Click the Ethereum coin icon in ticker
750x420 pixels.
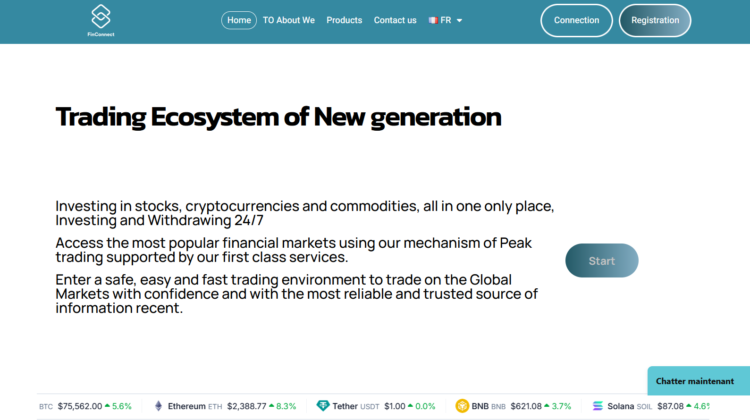[x=158, y=406]
